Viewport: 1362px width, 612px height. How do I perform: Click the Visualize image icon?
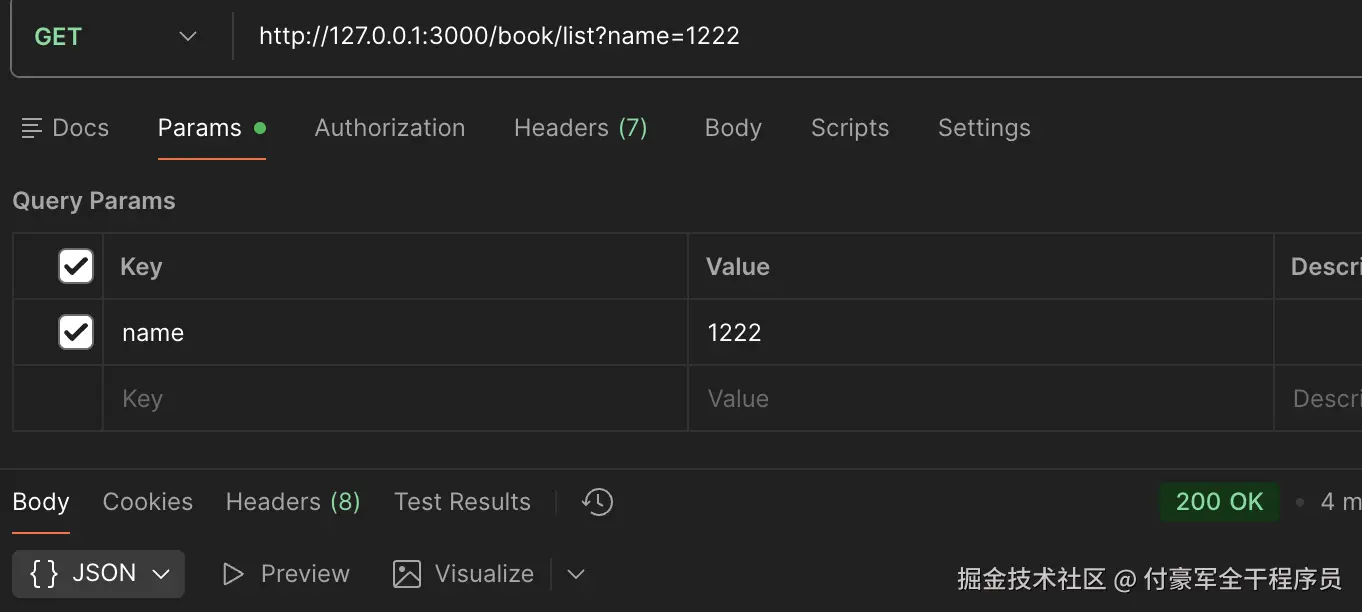pyautogui.click(x=407, y=574)
